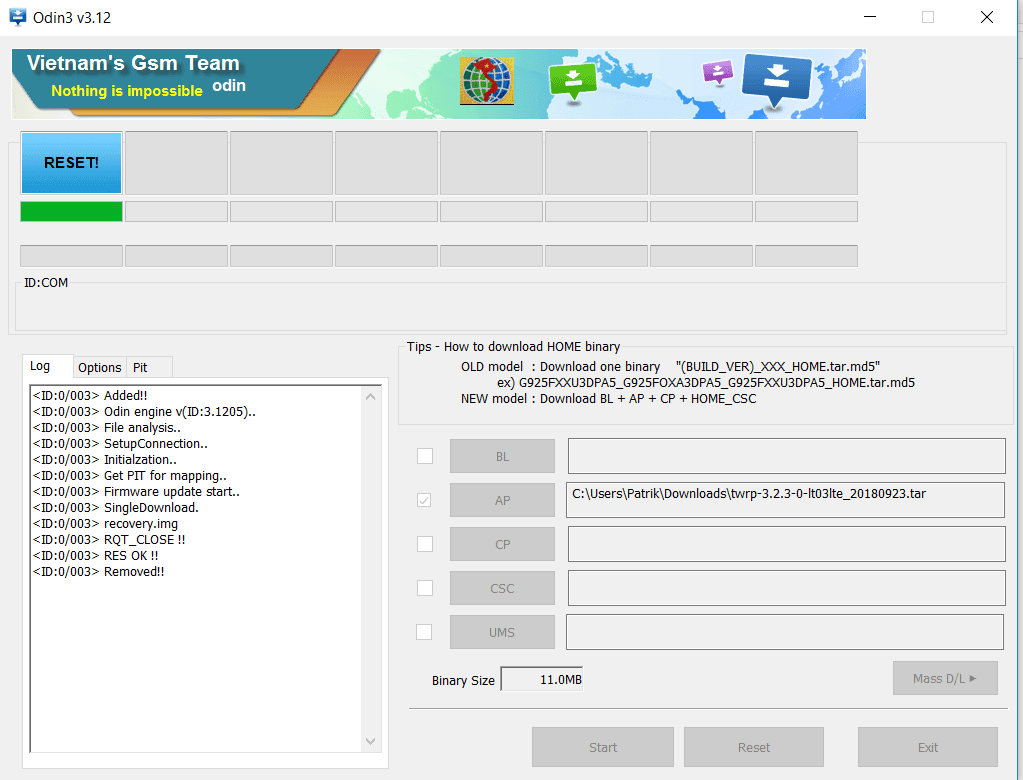Click the log scrollbar down arrow

371,741
